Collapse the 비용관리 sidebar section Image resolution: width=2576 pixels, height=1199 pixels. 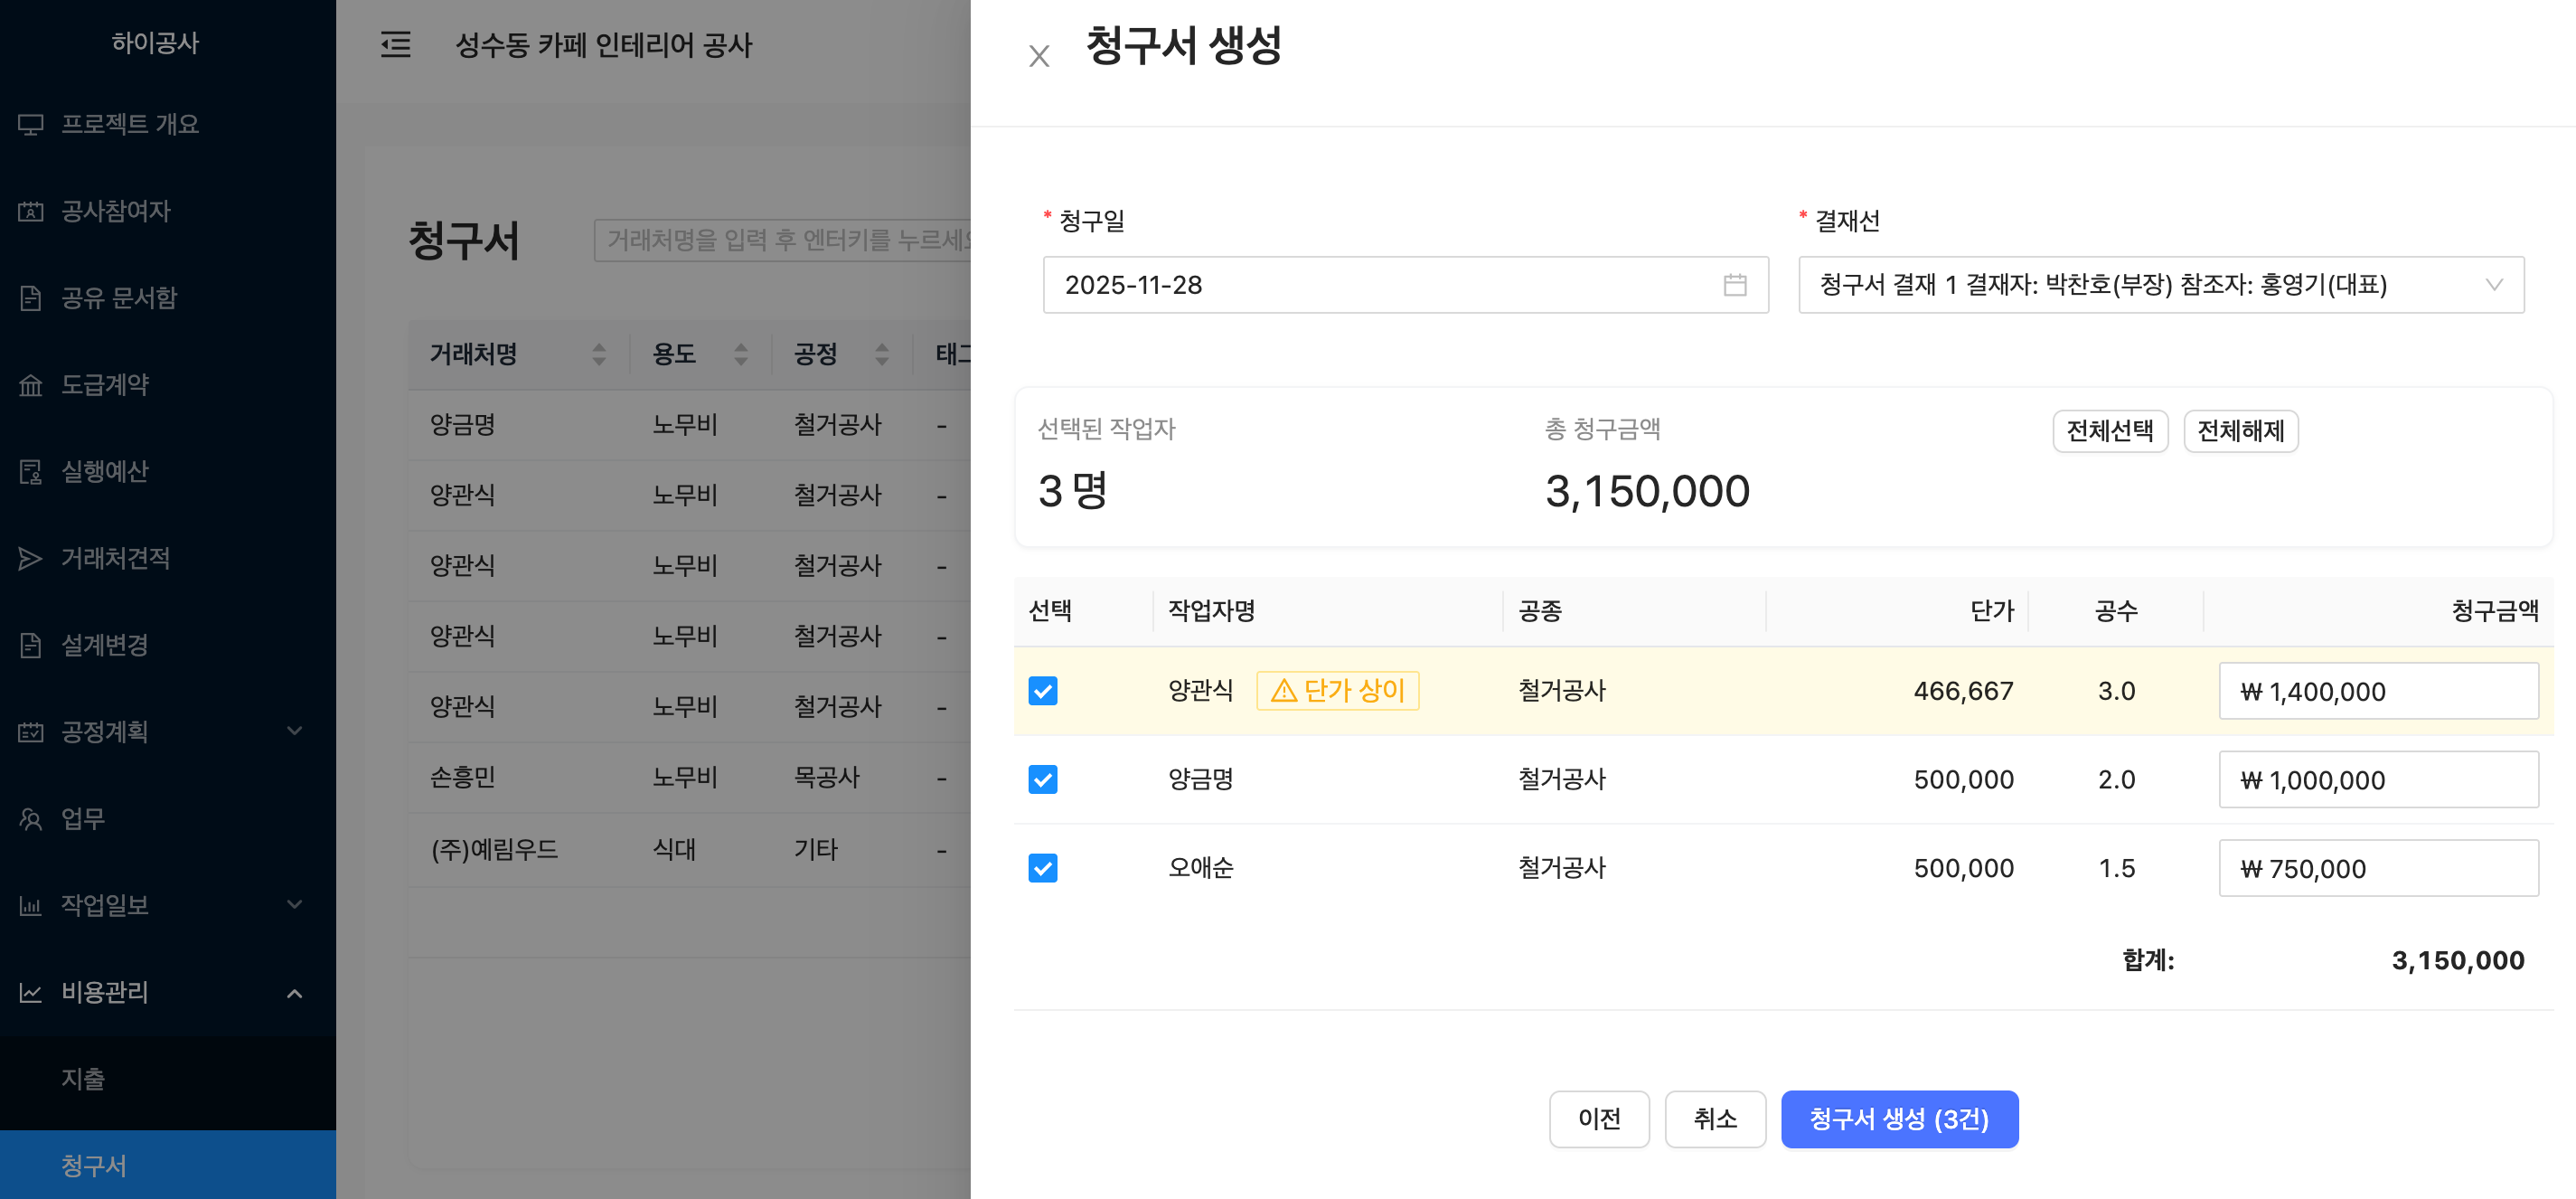coord(294,992)
